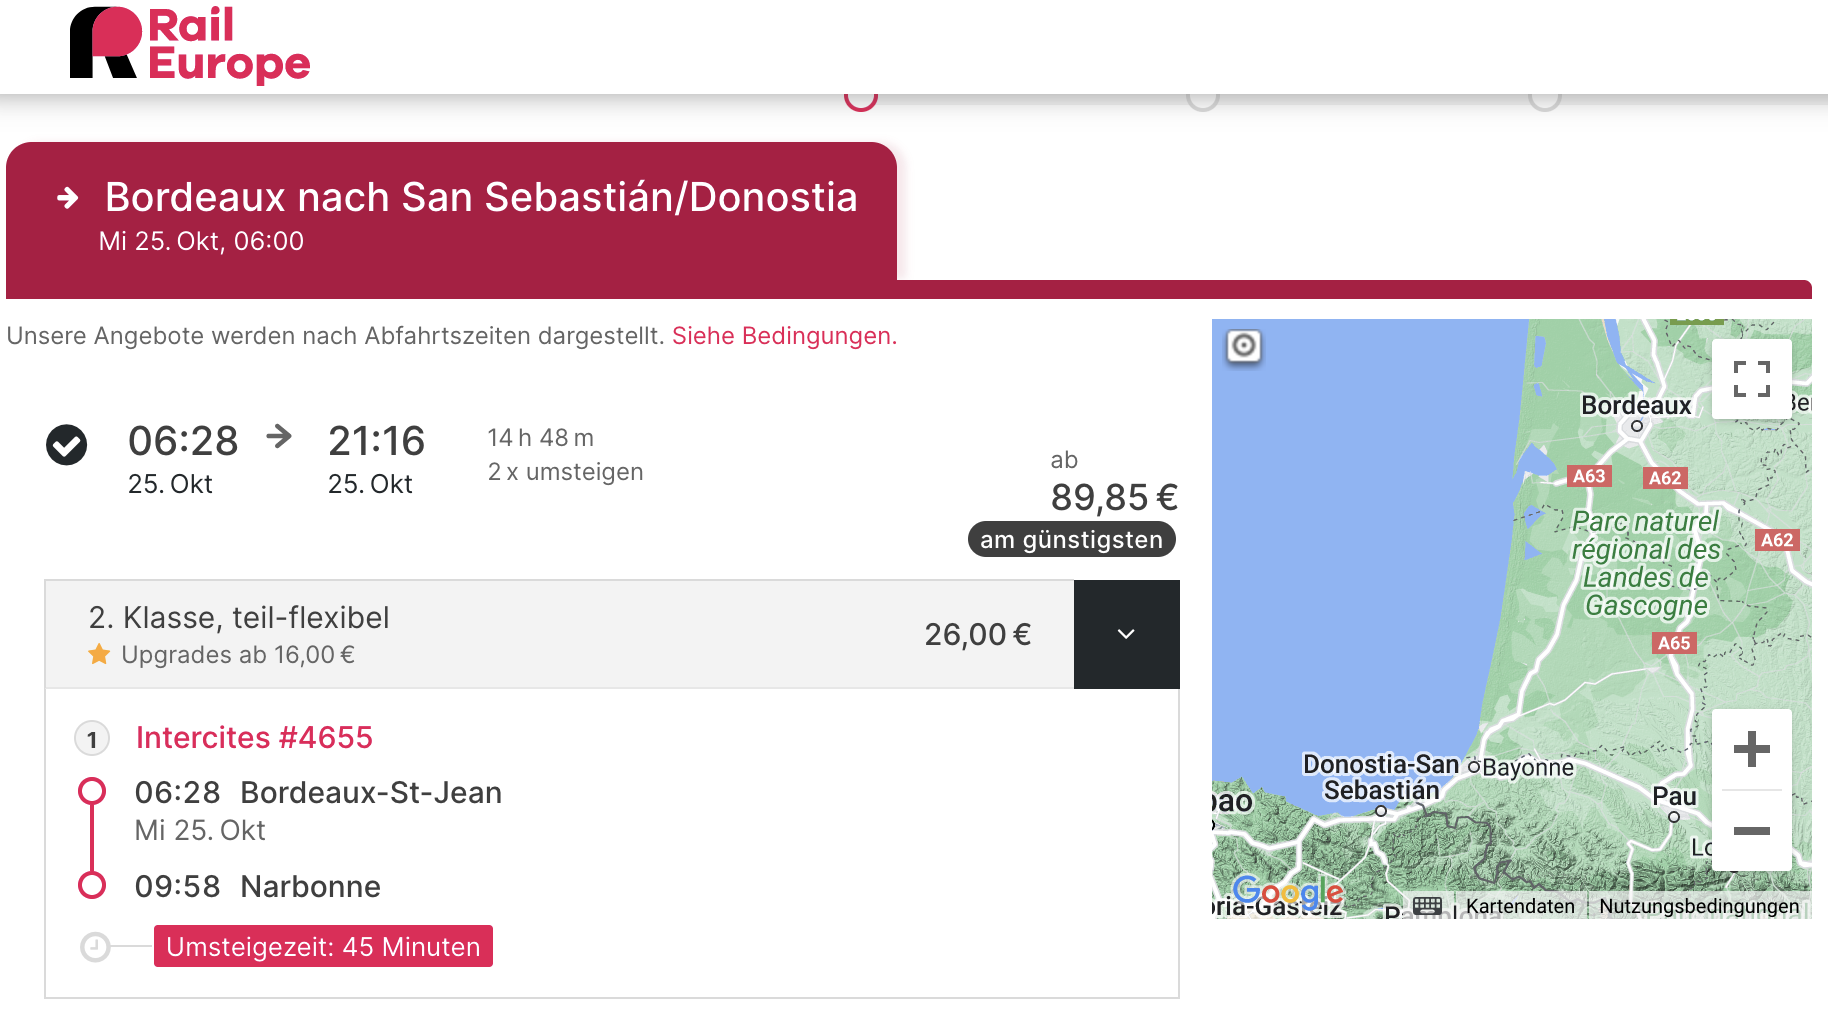Click the first progress step circle
1828x1026 pixels.
click(861, 98)
